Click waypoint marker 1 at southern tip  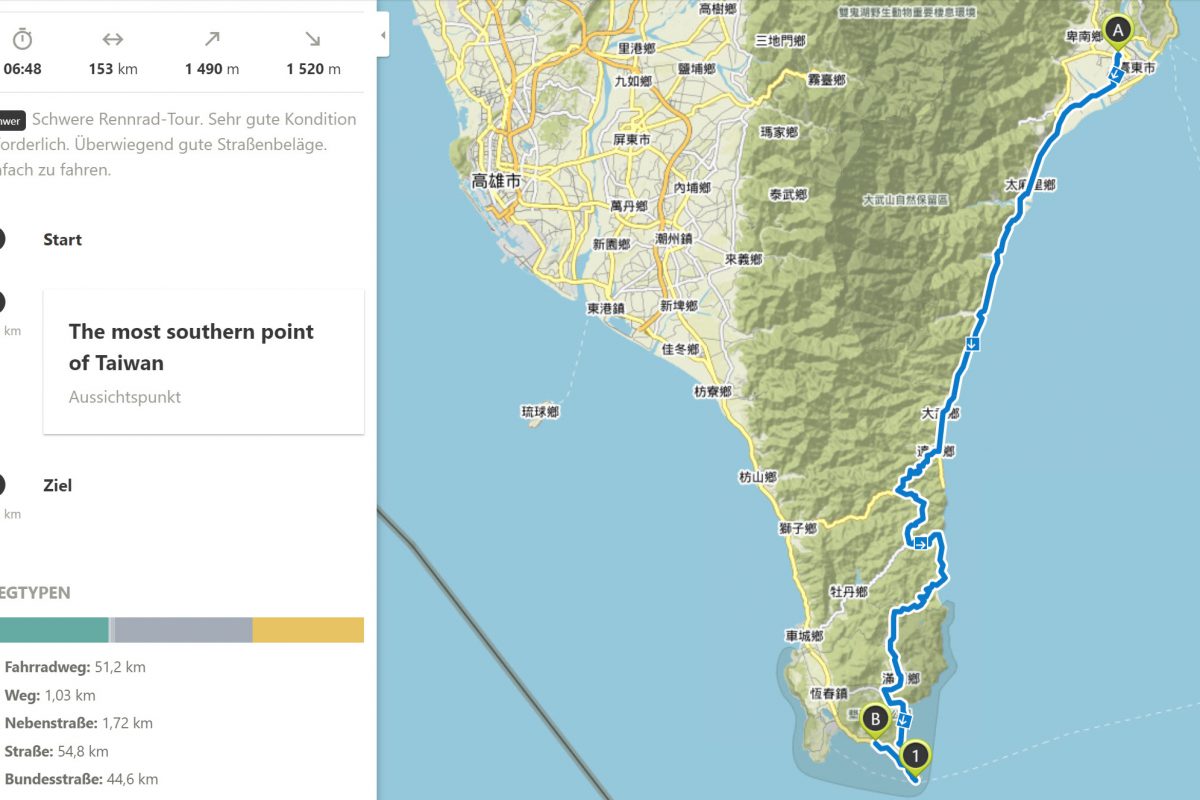point(915,757)
